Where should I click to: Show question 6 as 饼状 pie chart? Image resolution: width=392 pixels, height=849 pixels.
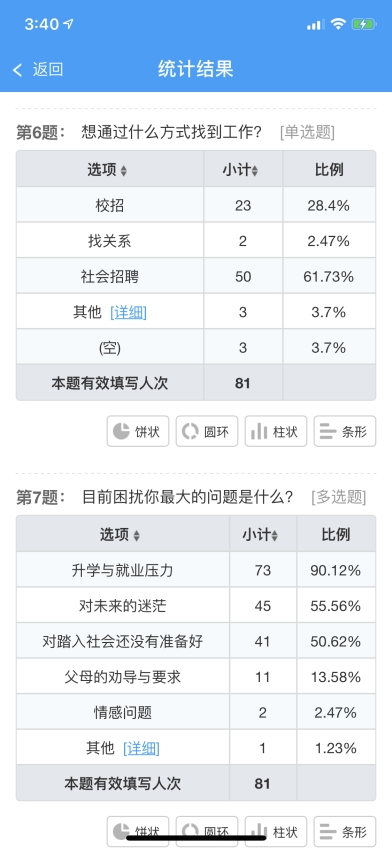[138, 431]
